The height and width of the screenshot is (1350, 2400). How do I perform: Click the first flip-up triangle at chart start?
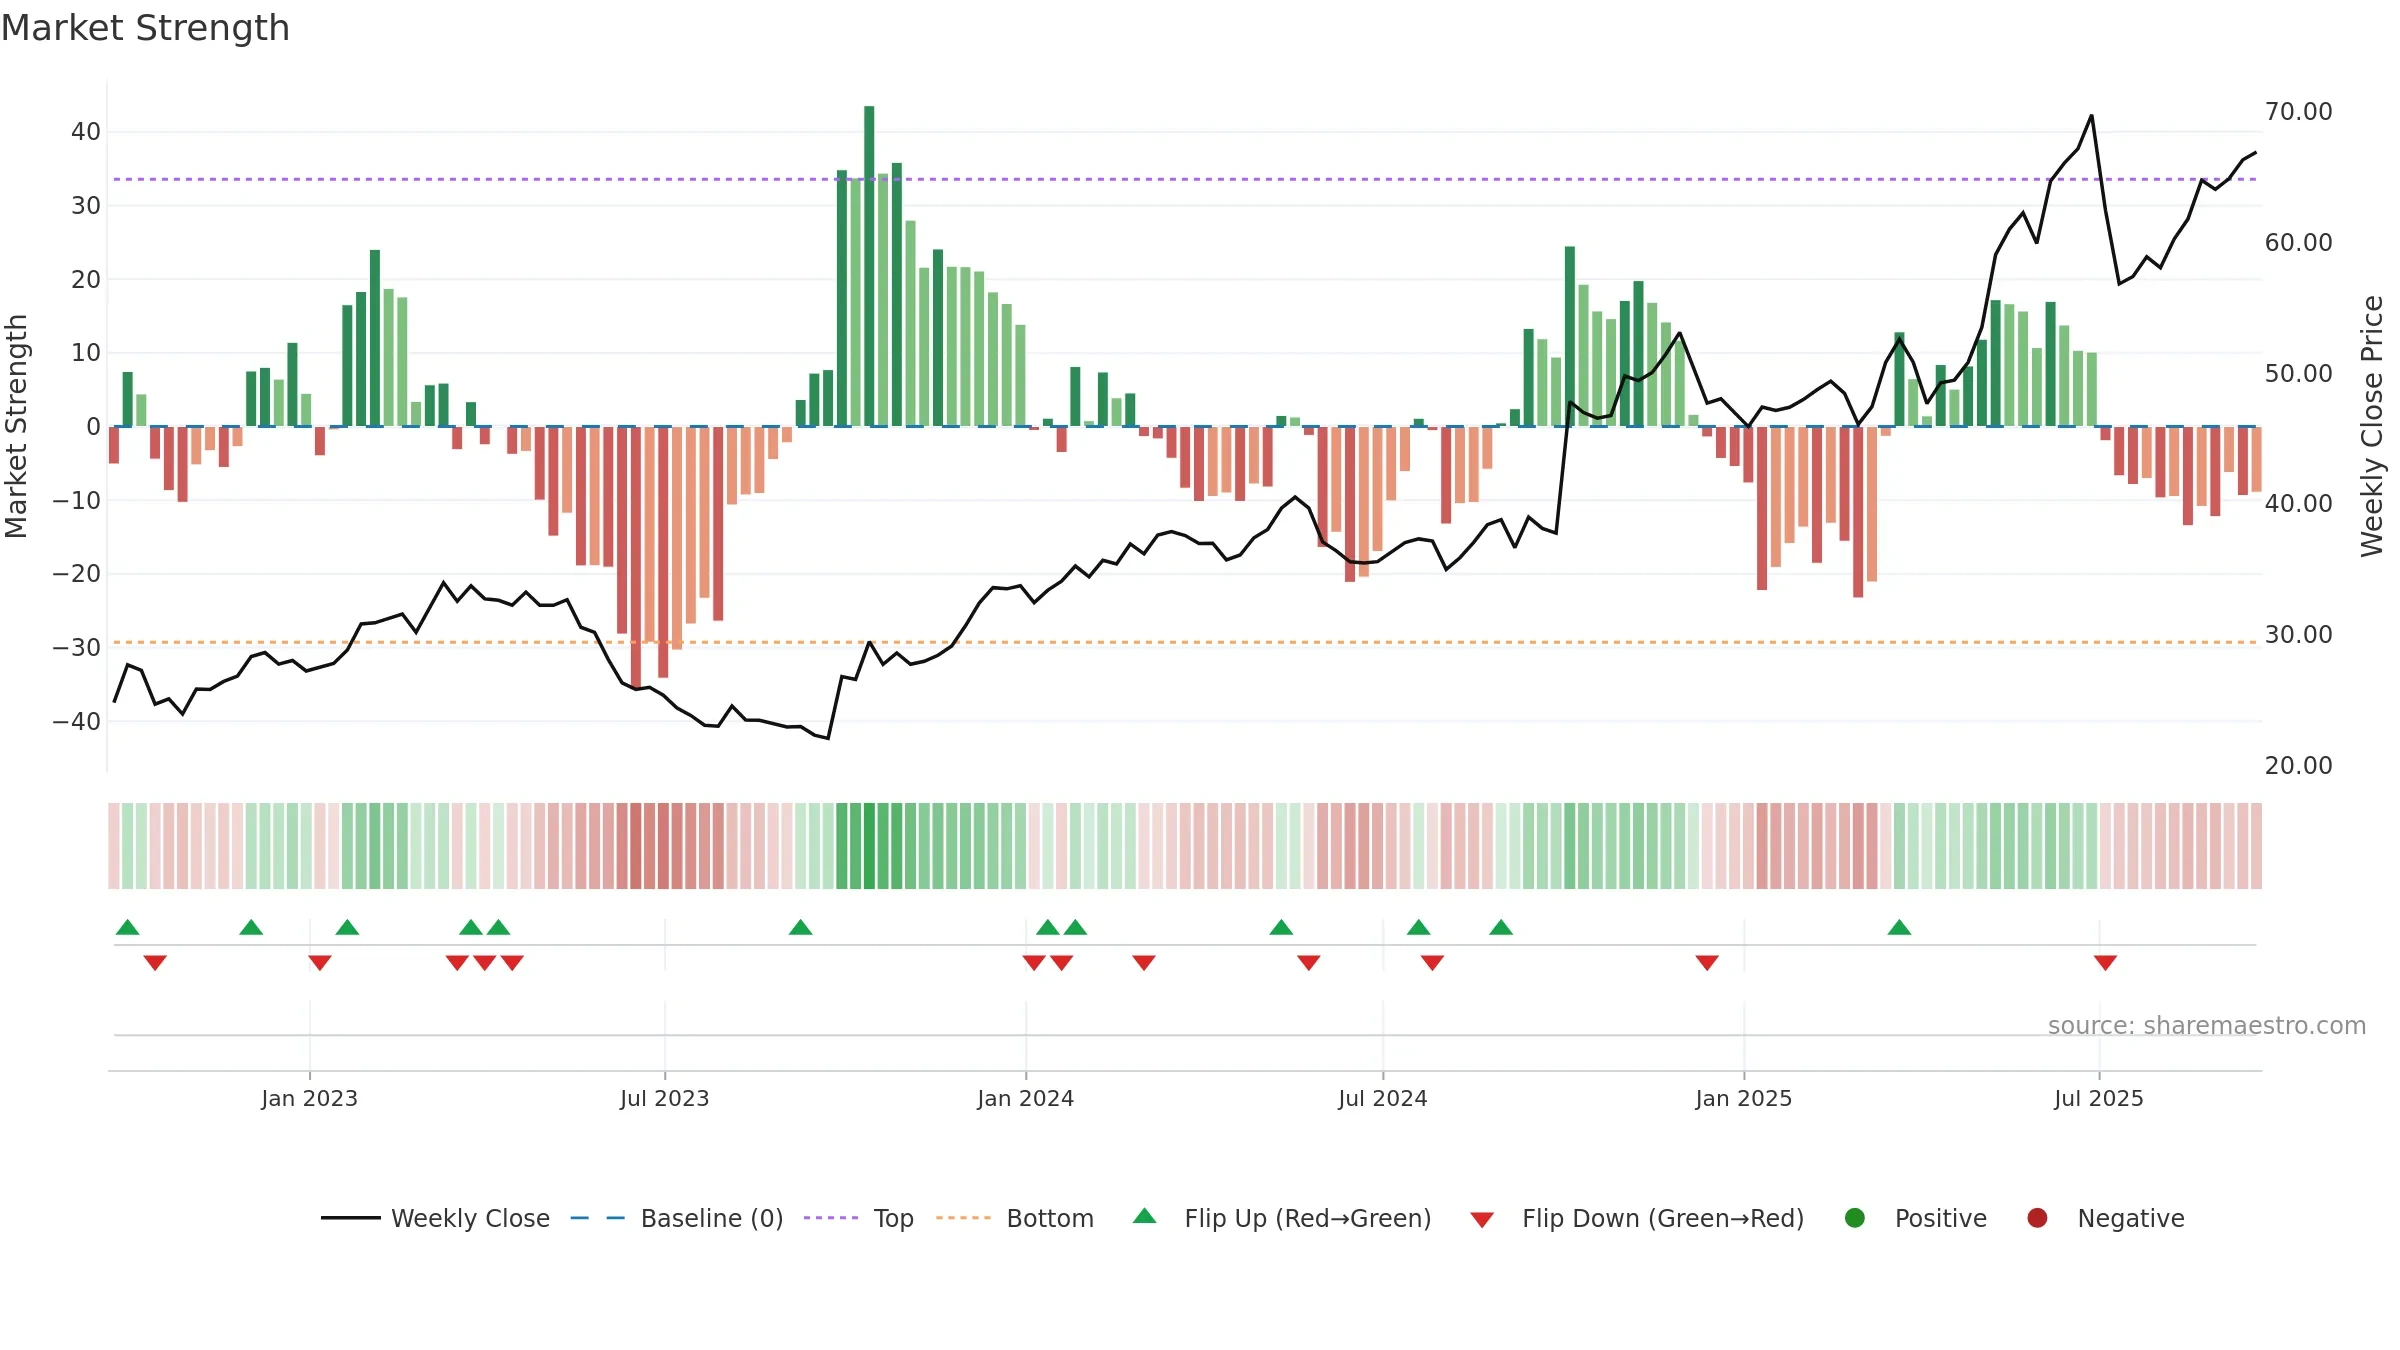pos(128,927)
